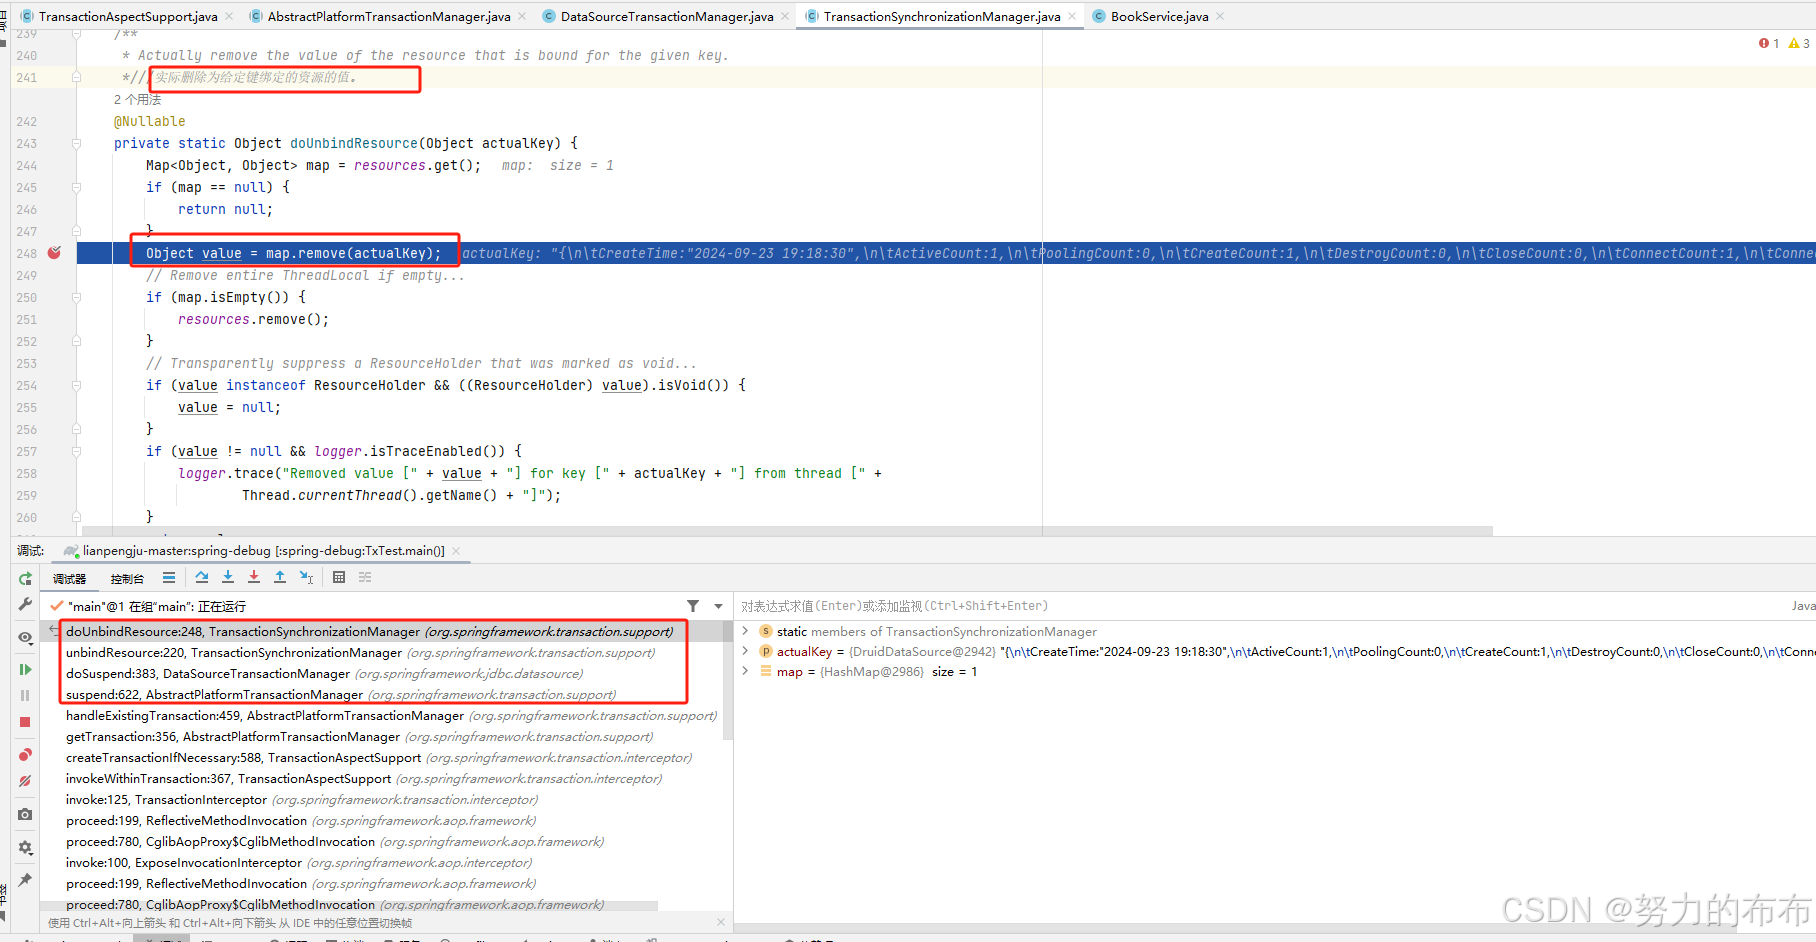Expand the actualKey variable node
1816x942 pixels.
tap(745, 651)
